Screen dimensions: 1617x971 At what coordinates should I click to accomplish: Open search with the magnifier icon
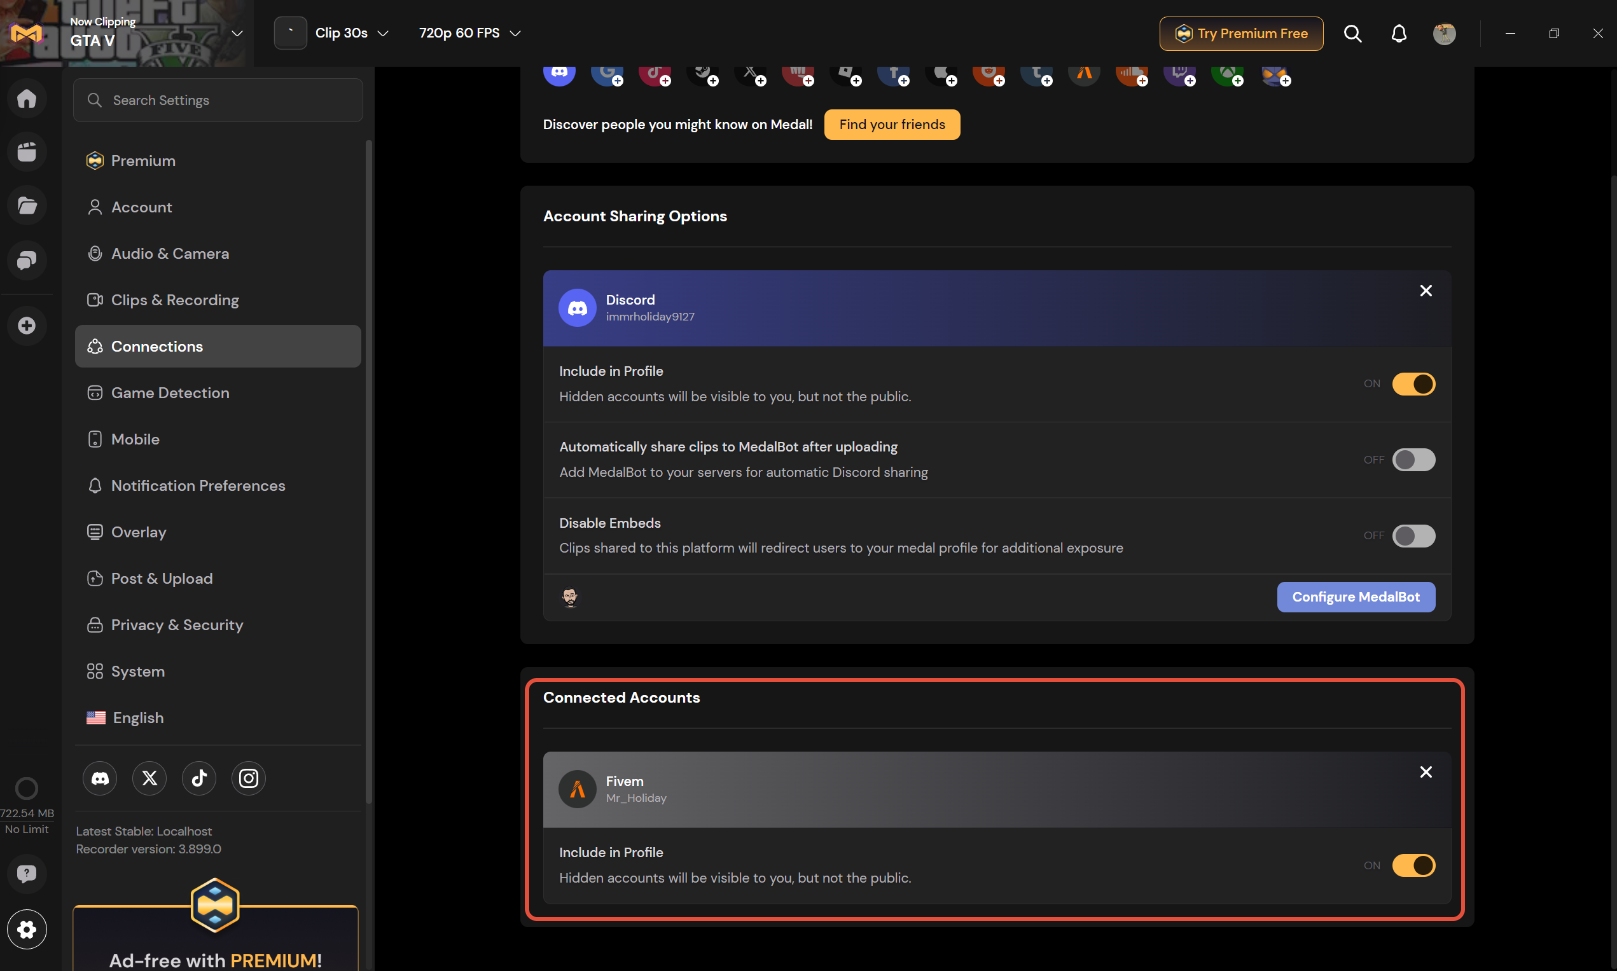click(x=1353, y=33)
